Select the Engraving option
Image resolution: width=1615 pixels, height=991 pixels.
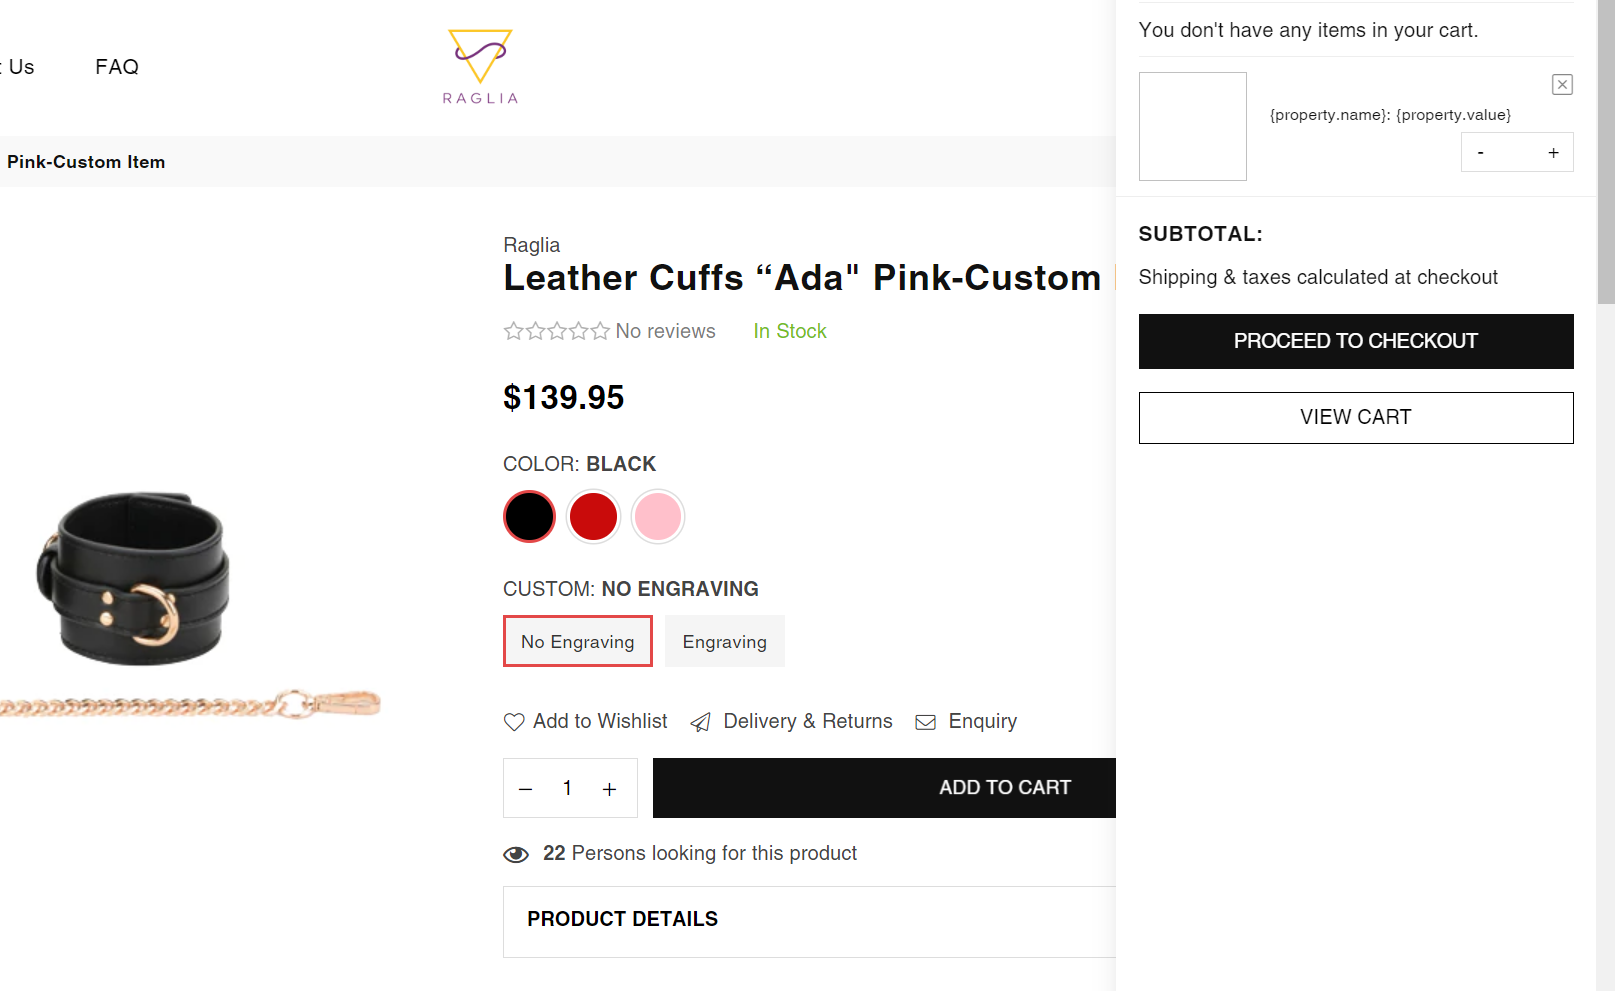coord(724,642)
